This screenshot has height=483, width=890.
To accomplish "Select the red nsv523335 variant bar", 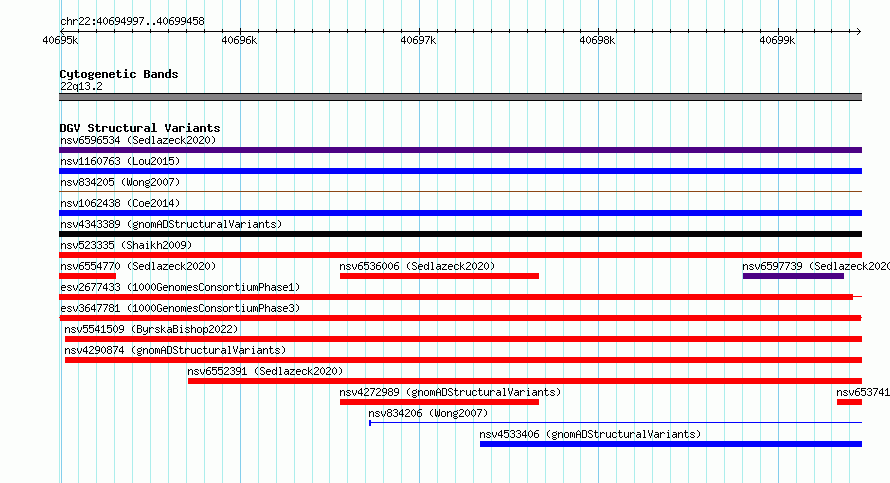I will [x=460, y=255].
